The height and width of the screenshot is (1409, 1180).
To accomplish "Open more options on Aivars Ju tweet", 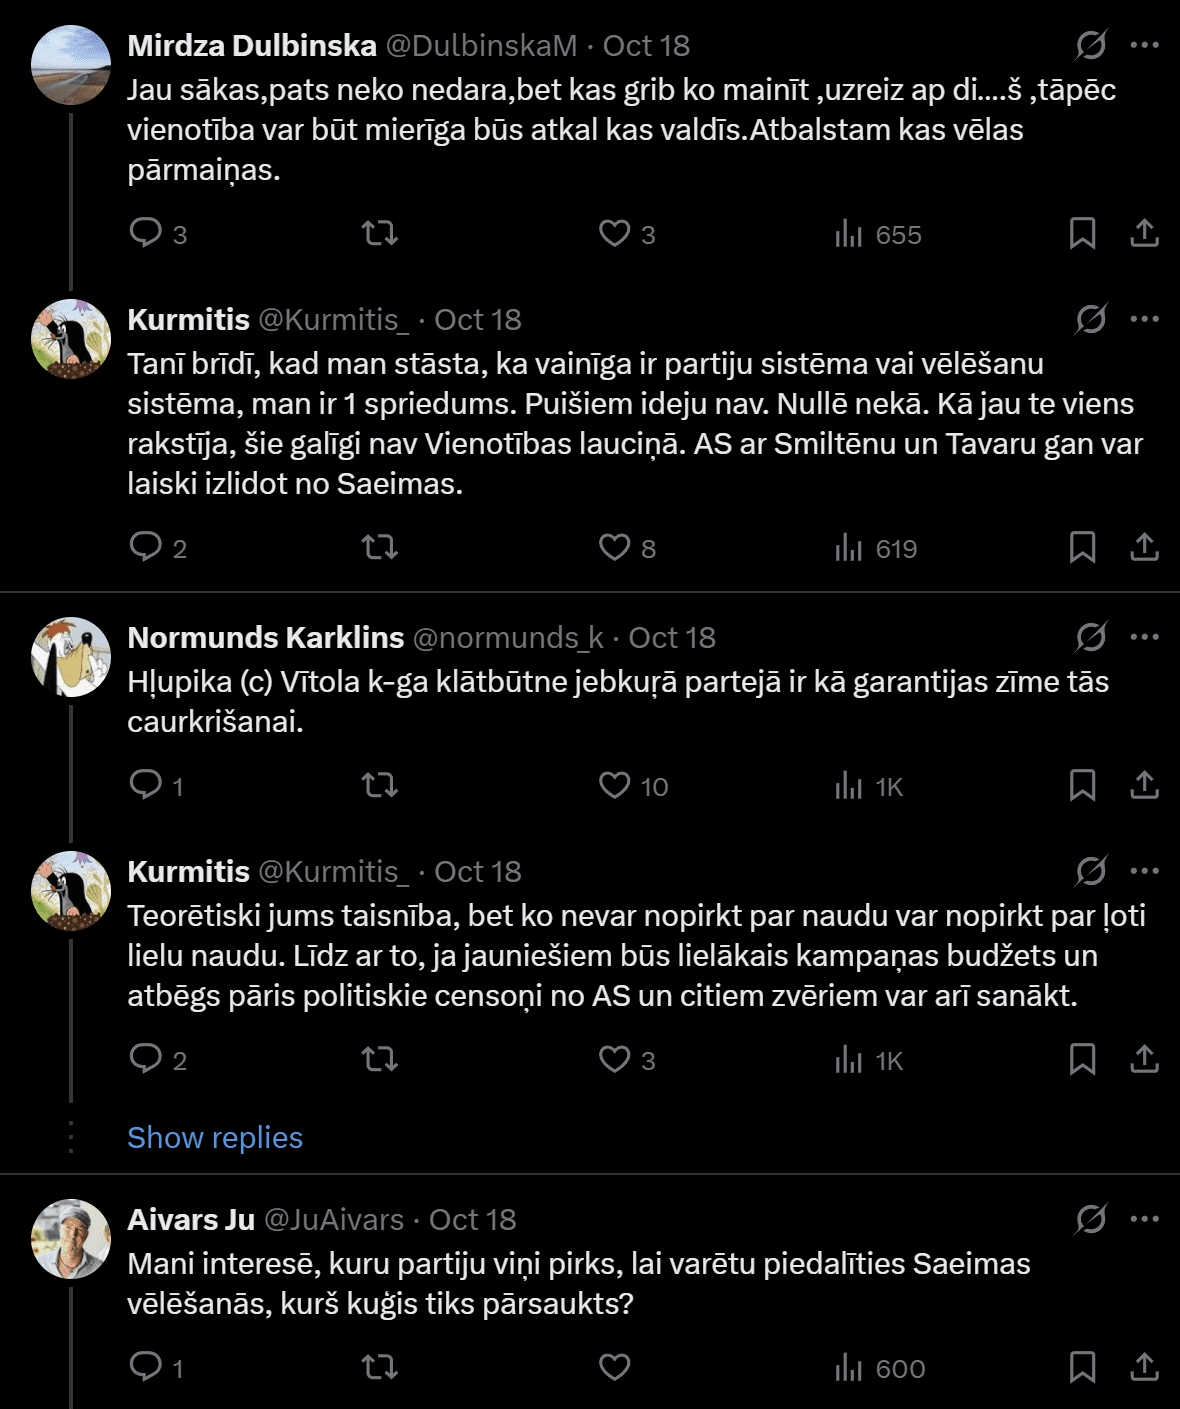I will click(1144, 1219).
